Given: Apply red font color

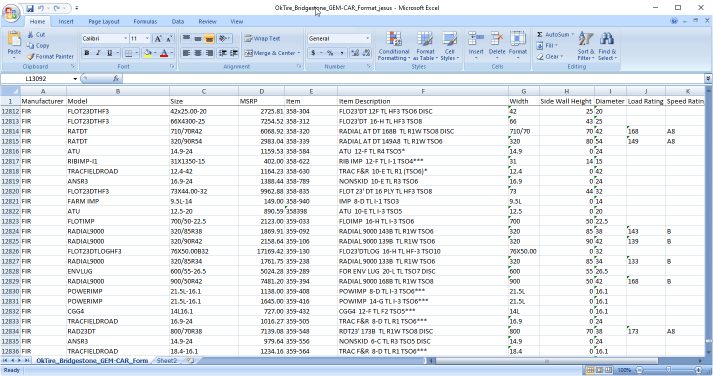Looking at the screenshot, I should (164, 53).
